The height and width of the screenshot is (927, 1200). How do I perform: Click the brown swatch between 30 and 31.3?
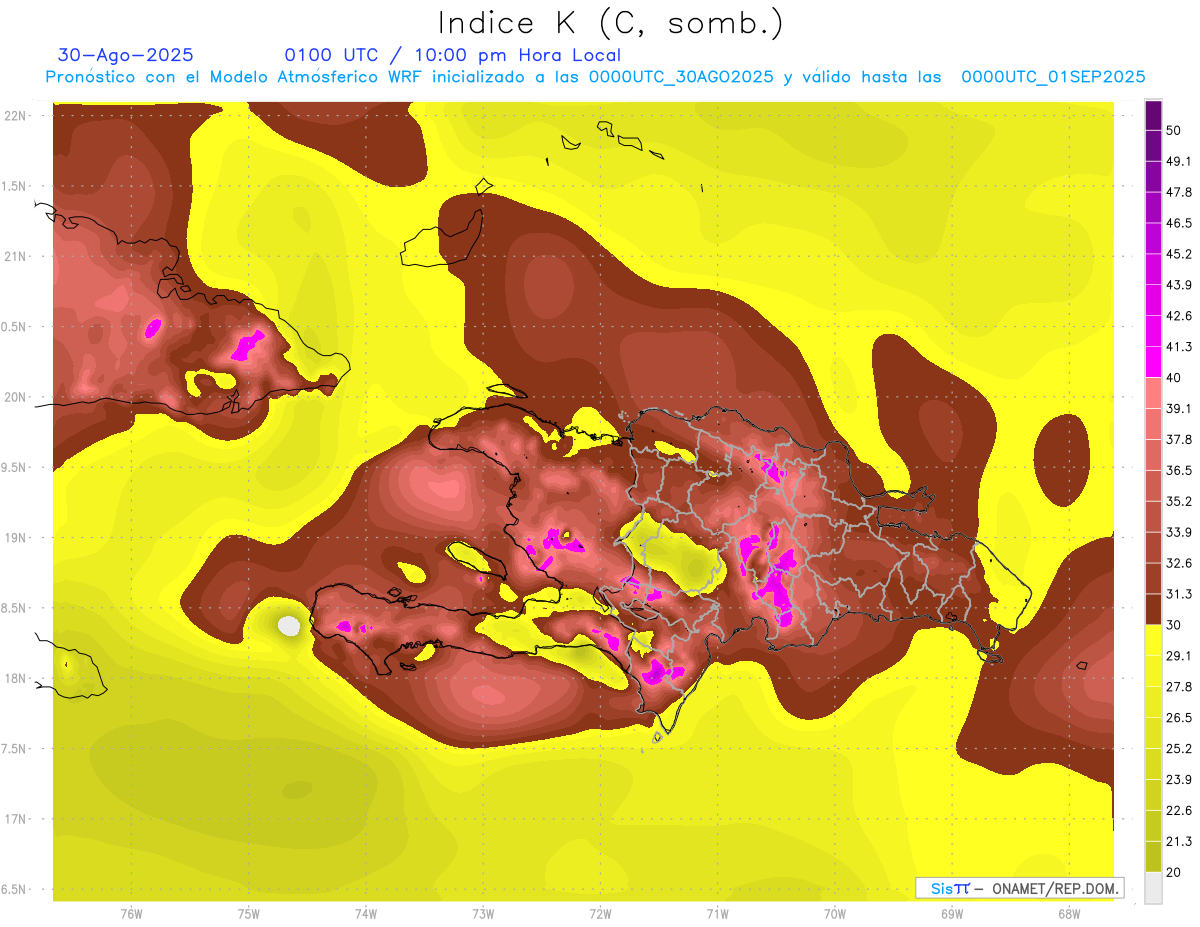coord(1153,609)
